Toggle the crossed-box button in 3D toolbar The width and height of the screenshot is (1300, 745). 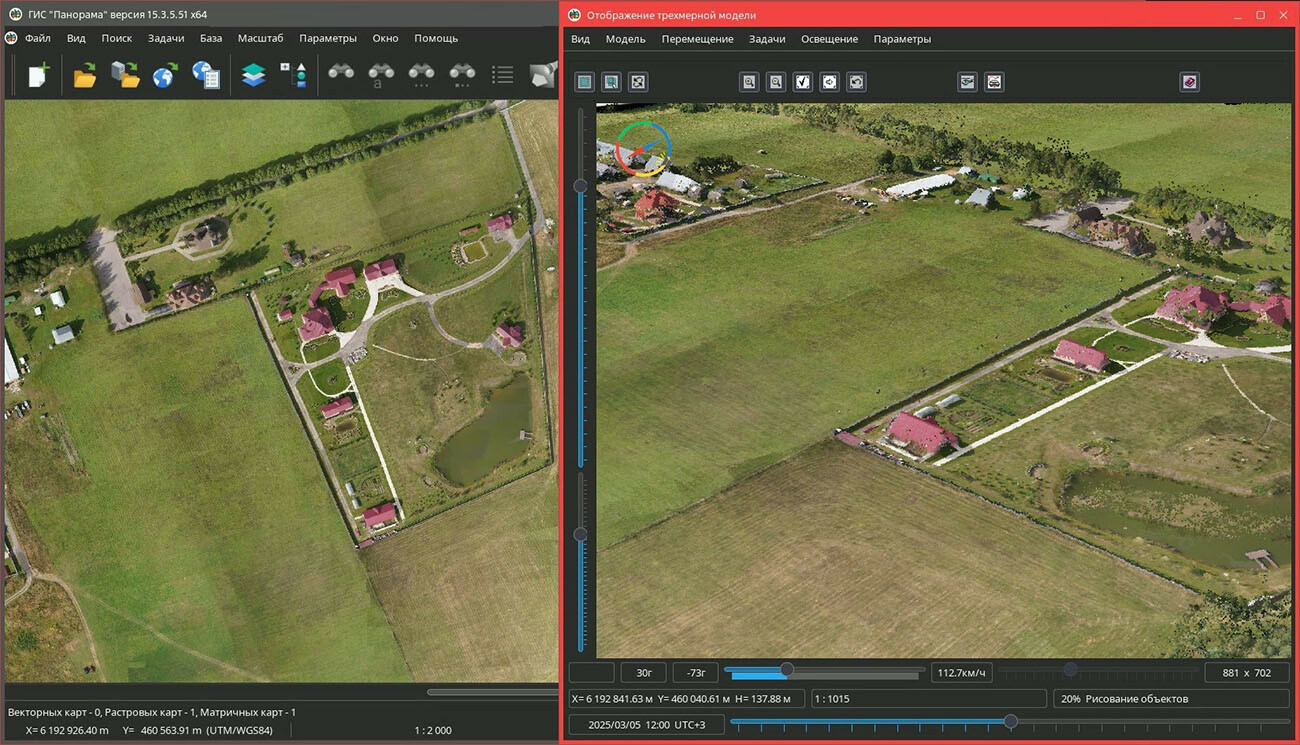pyautogui.click(x=638, y=82)
